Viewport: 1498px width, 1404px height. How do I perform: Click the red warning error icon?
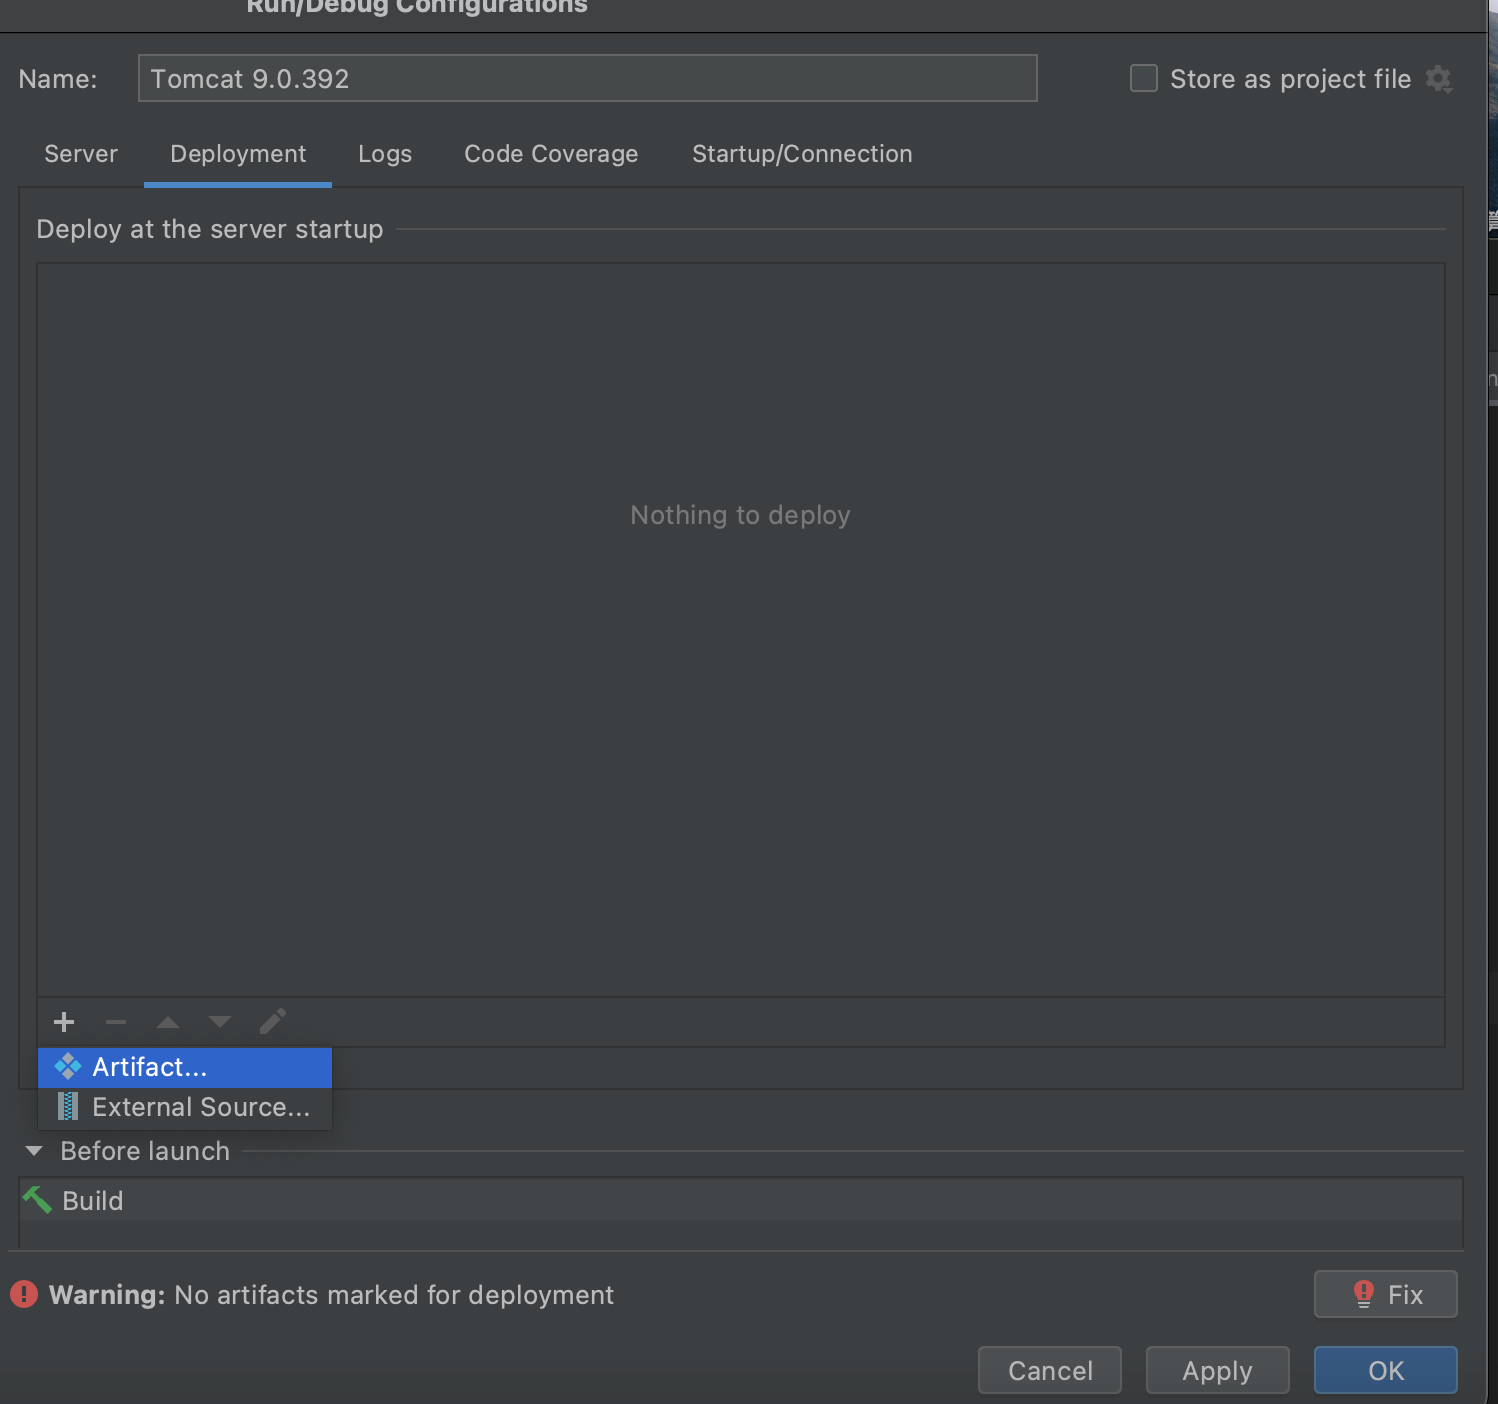click(24, 1295)
